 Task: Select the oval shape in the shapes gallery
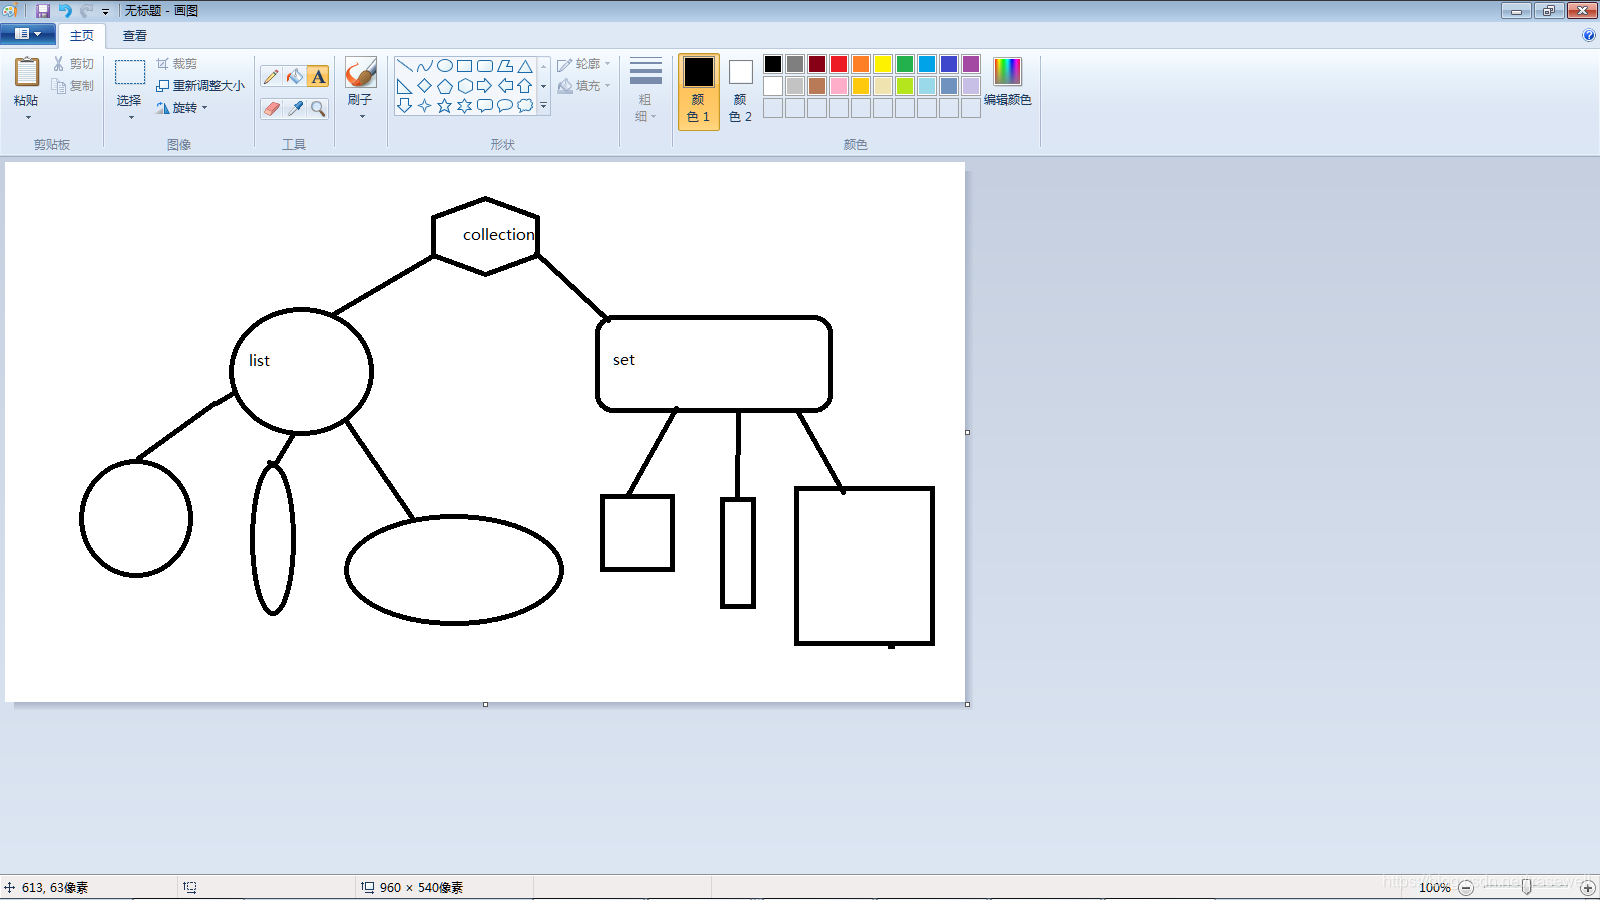(443, 63)
